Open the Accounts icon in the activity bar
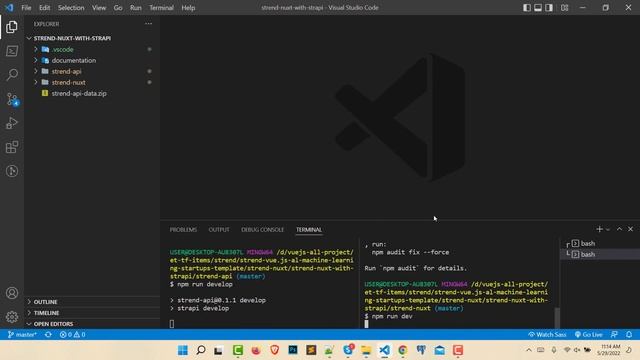This screenshot has width=640, height=360. (x=12, y=293)
